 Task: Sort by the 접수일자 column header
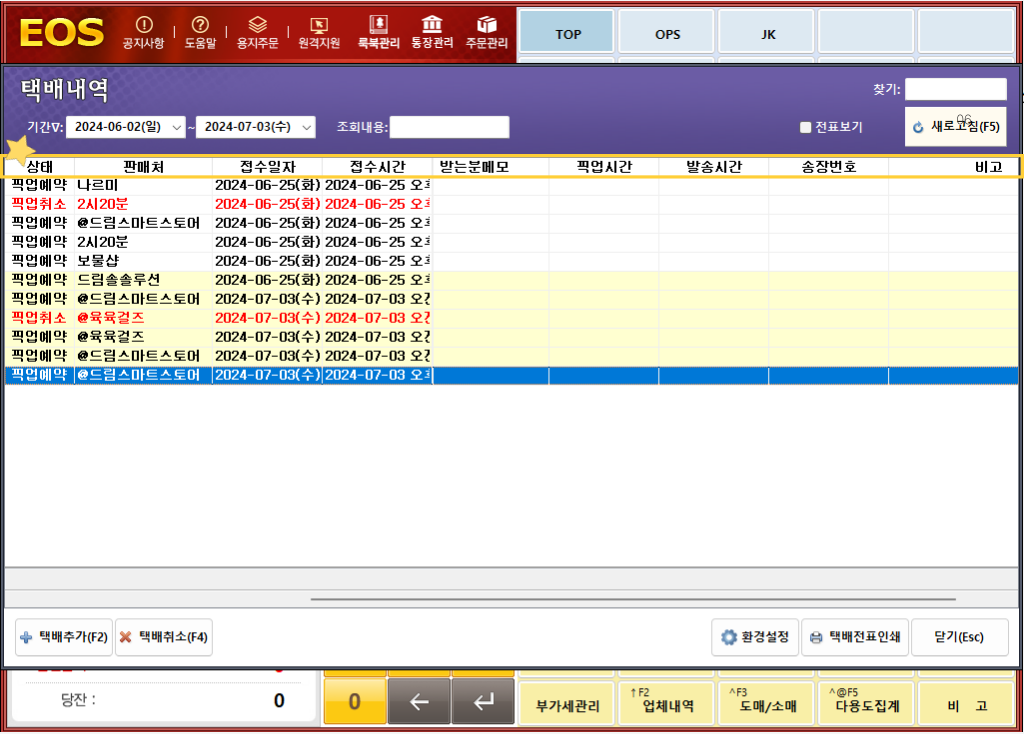click(267, 167)
